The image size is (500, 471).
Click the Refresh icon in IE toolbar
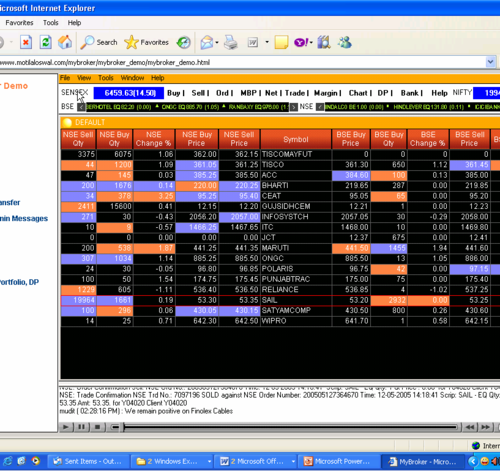[45, 43]
